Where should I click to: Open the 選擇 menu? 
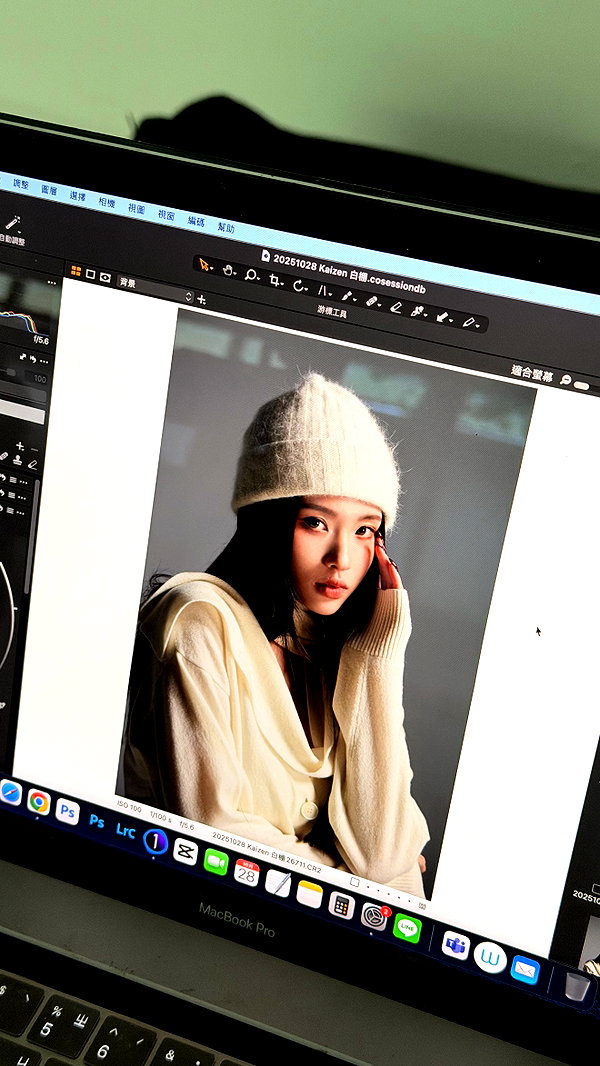pos(78,196)
